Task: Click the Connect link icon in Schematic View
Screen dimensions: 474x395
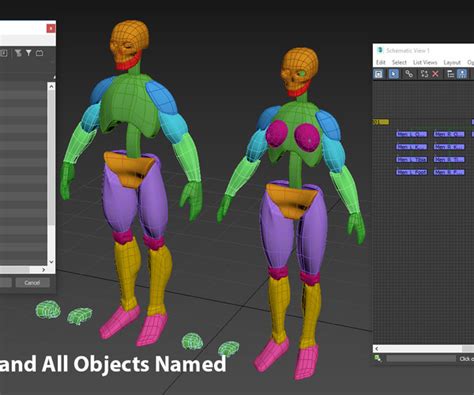Action: click(x=409, y=74)
